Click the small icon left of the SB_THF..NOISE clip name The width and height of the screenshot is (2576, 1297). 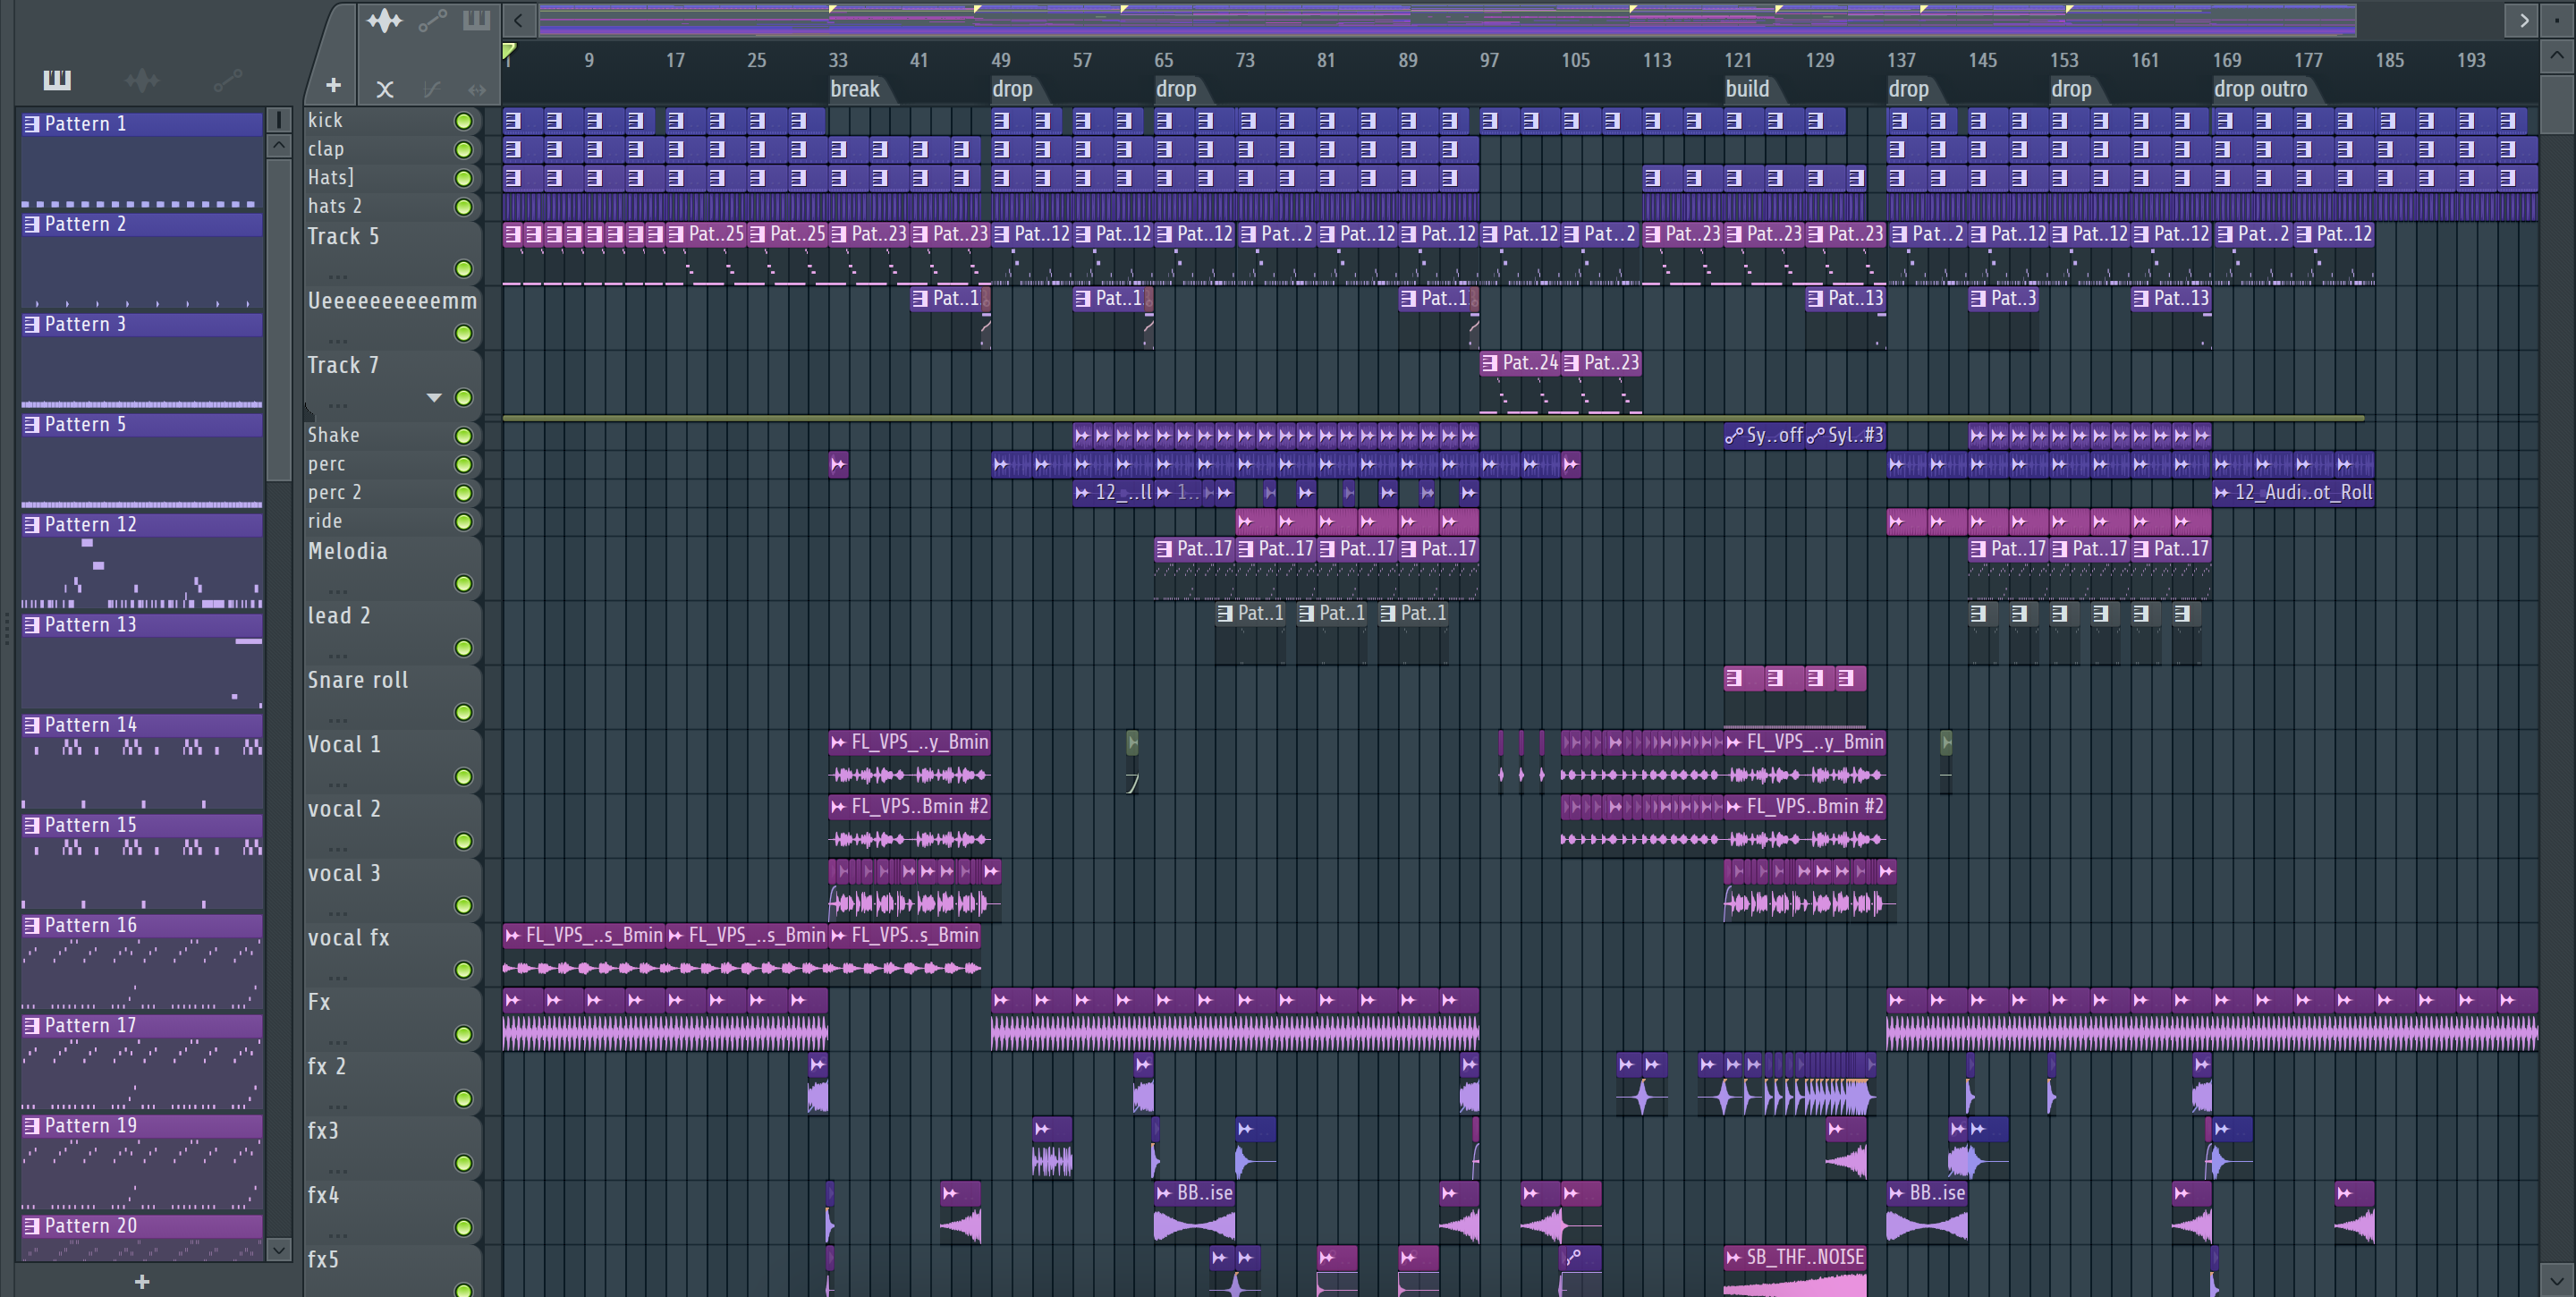1734,1258
